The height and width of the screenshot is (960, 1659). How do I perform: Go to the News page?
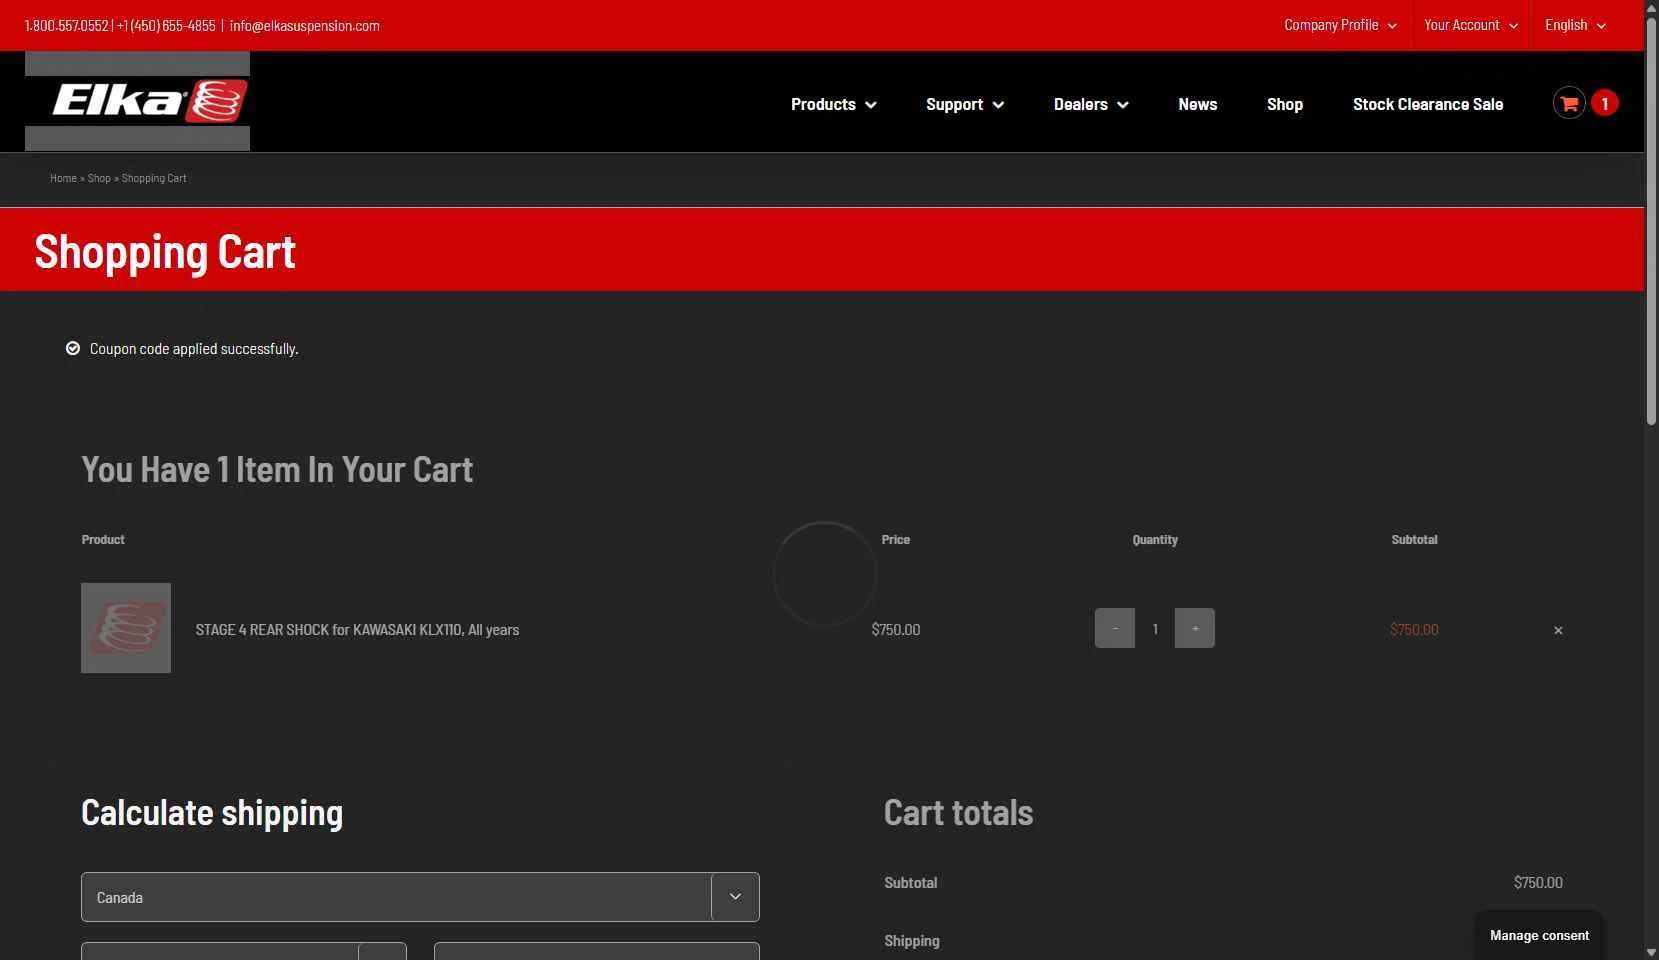click(1198, 104)
